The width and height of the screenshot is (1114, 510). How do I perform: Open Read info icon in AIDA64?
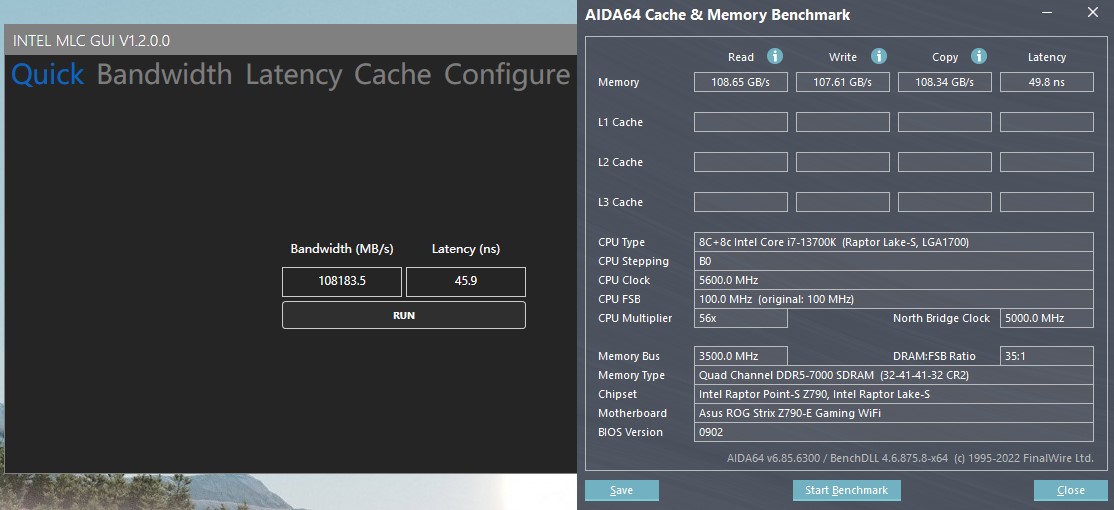[774, 56]
